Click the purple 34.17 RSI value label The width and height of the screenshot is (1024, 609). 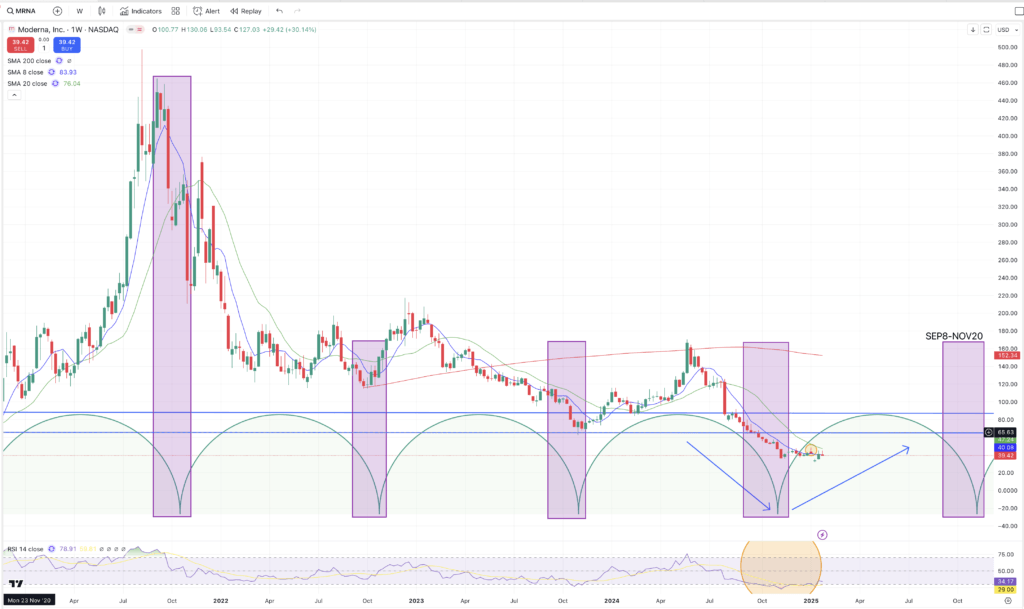click(x=1006, y=582)
